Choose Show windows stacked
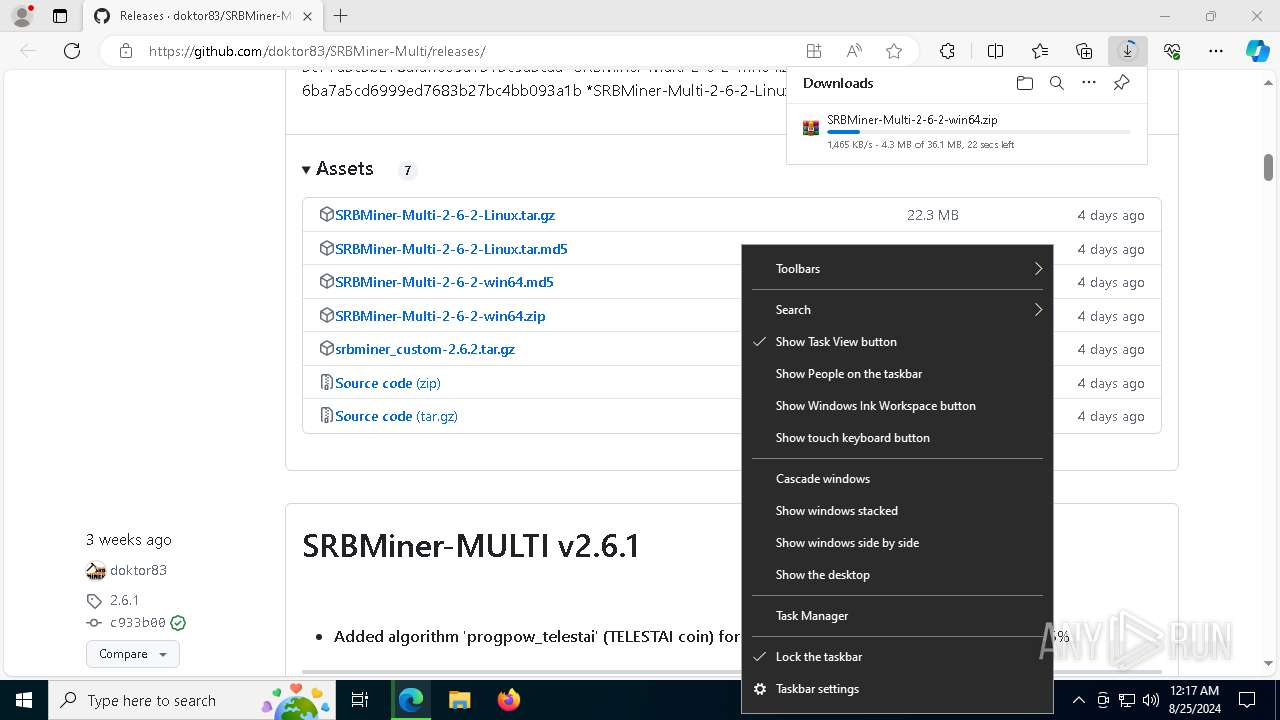Viewport: 1280px width, 720px height. [897, 511]
